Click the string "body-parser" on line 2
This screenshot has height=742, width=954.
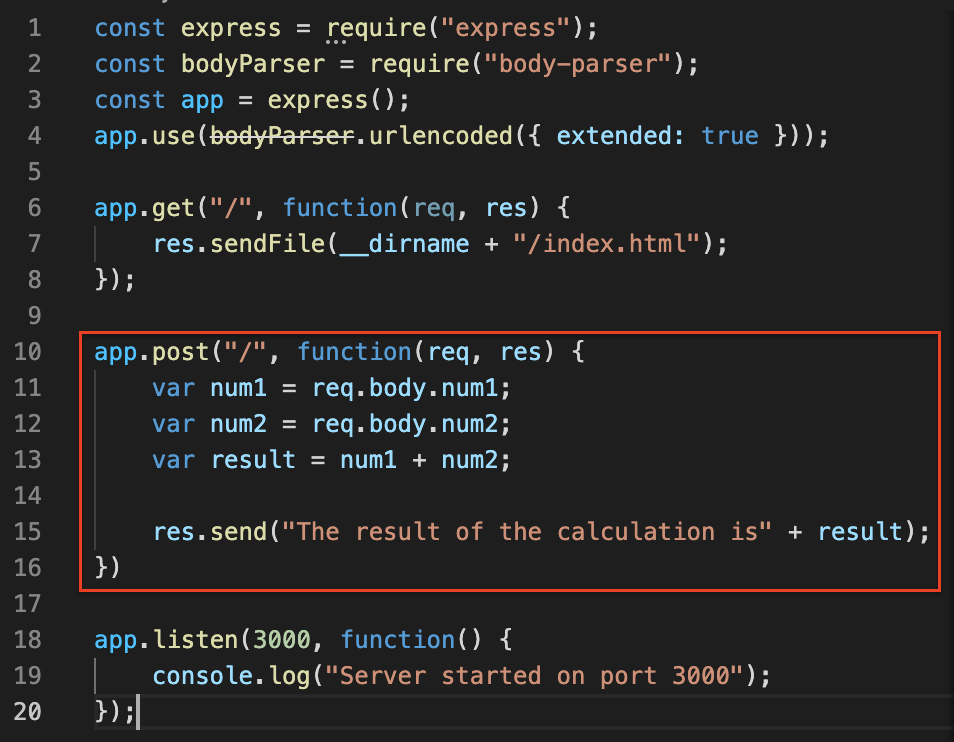(577, 64)
